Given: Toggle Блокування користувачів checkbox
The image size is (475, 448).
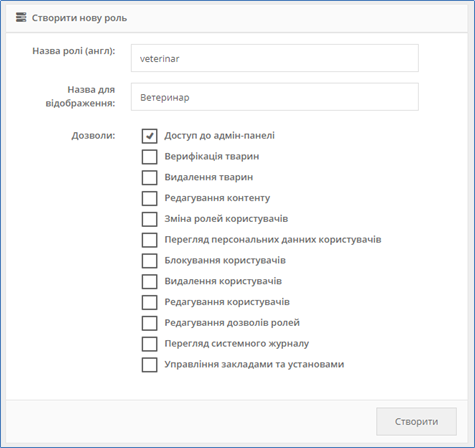Looking at the screenshot, I should [149, 261].
